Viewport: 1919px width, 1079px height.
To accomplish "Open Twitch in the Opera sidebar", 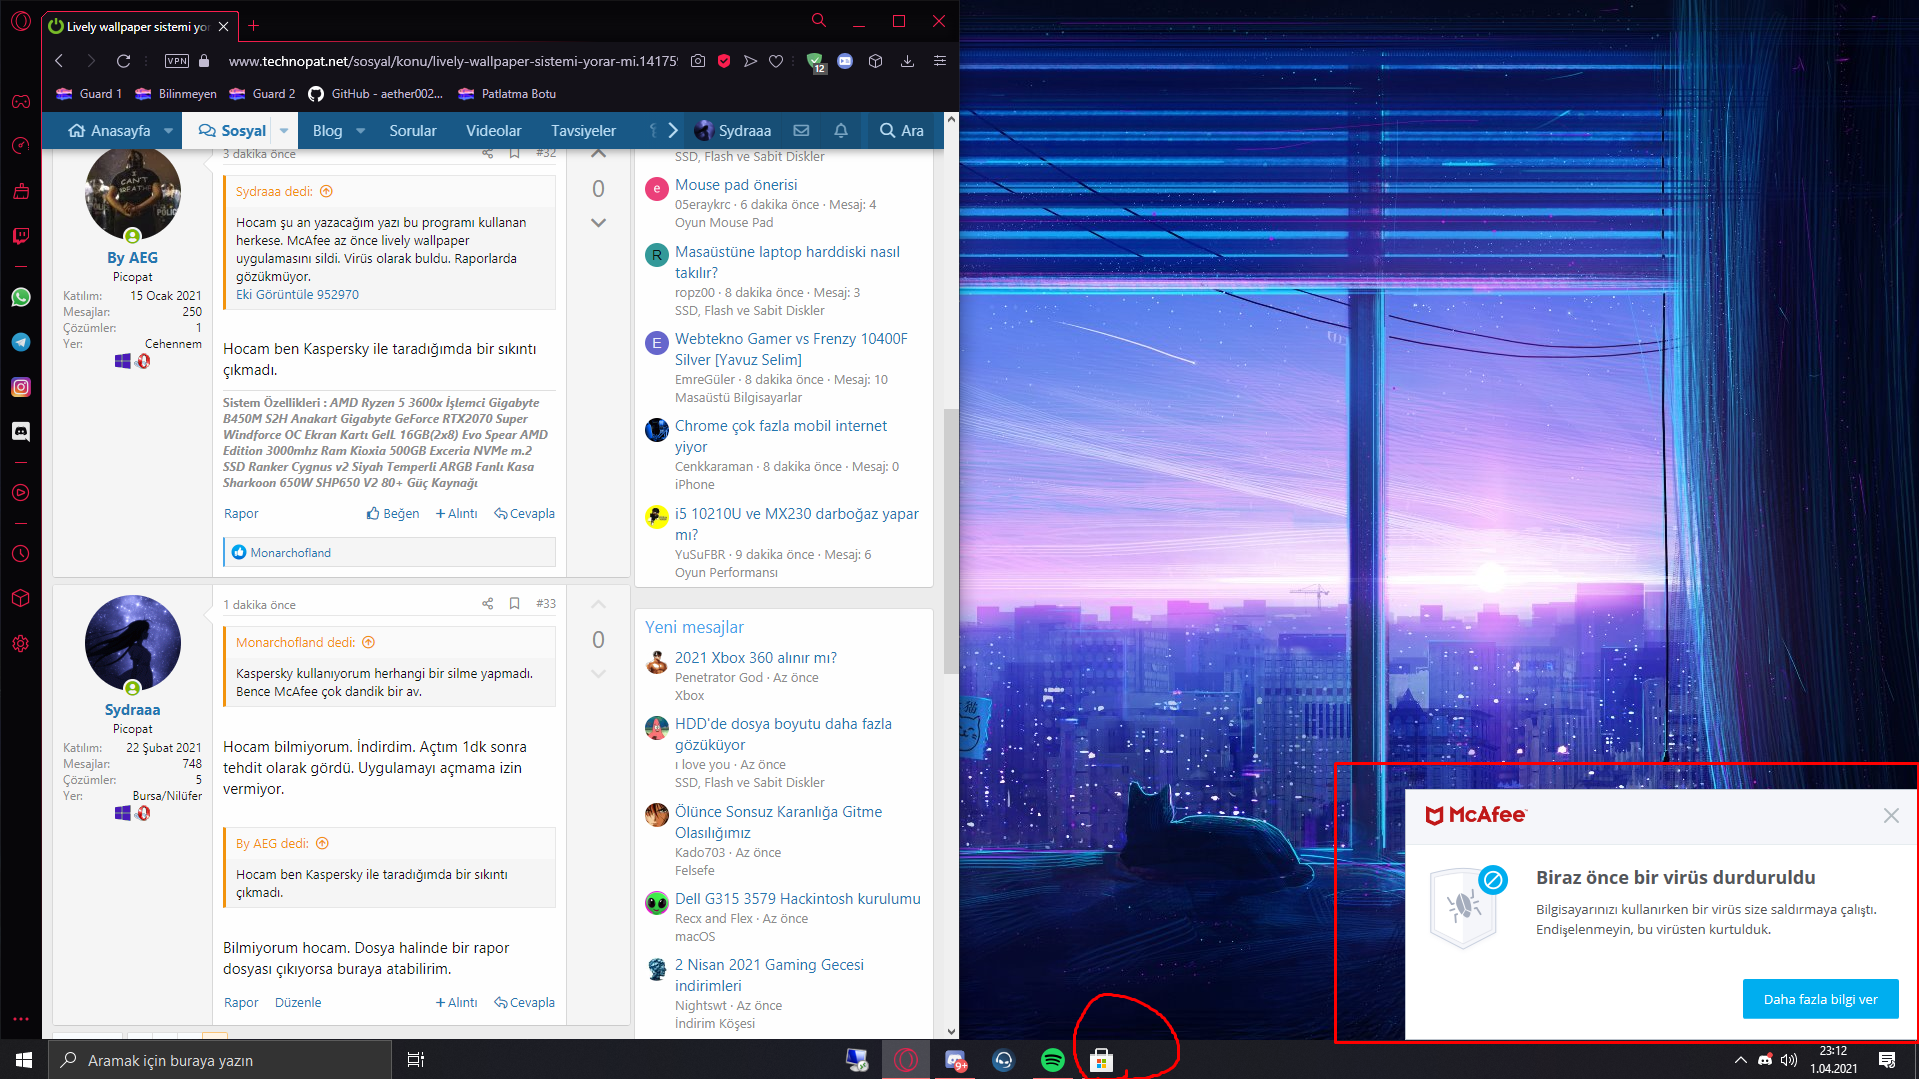I will (x=21, y=236).
